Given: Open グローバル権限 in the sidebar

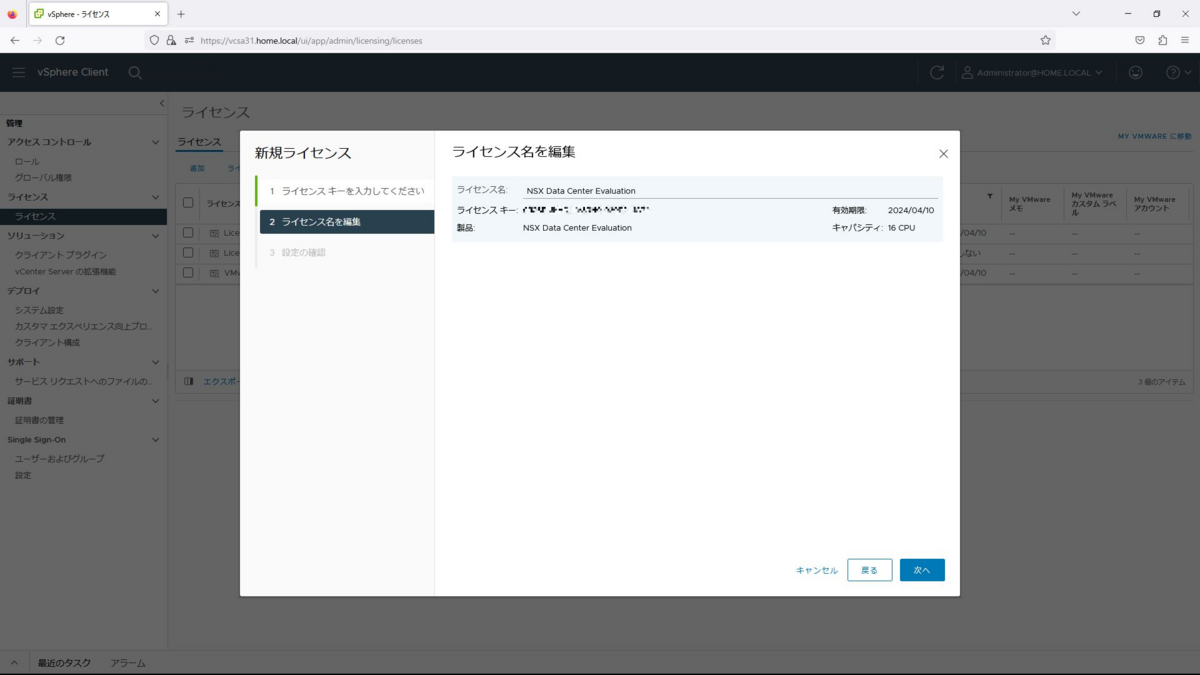Looking at the screenshot, I should click(x=43, y=178).
